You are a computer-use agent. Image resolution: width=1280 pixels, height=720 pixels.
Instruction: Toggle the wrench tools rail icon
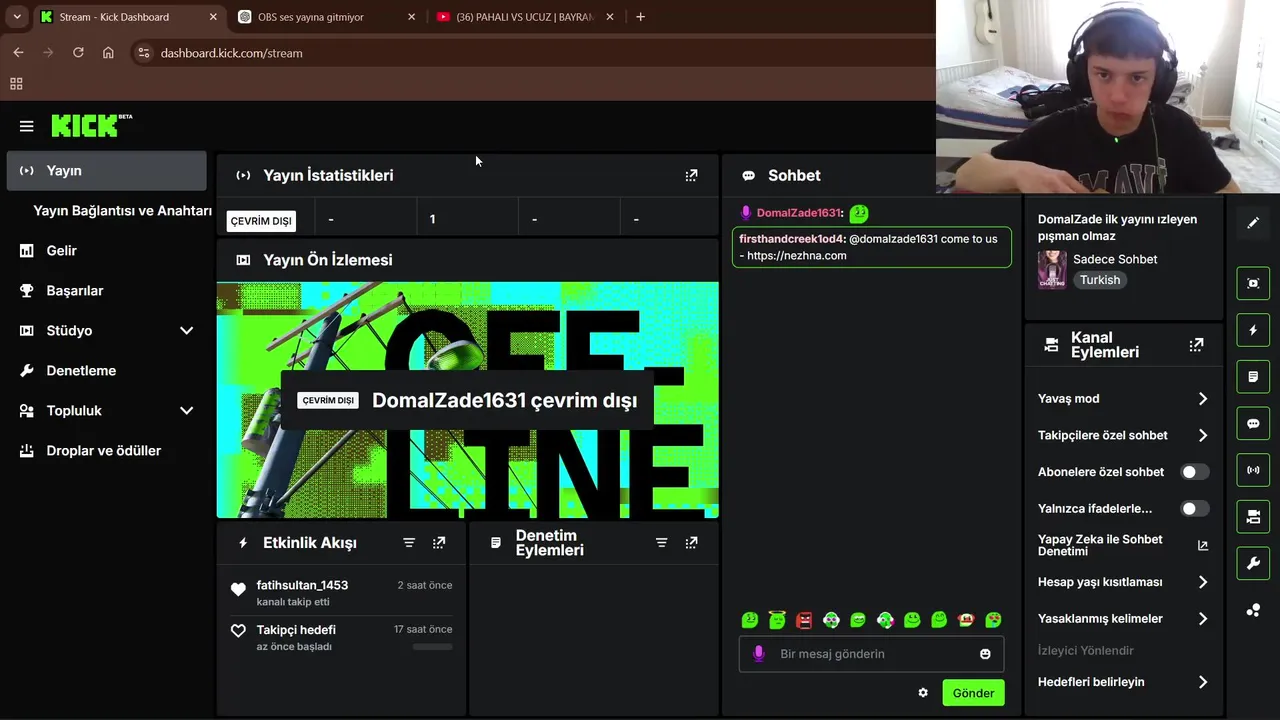(1253, 563)
